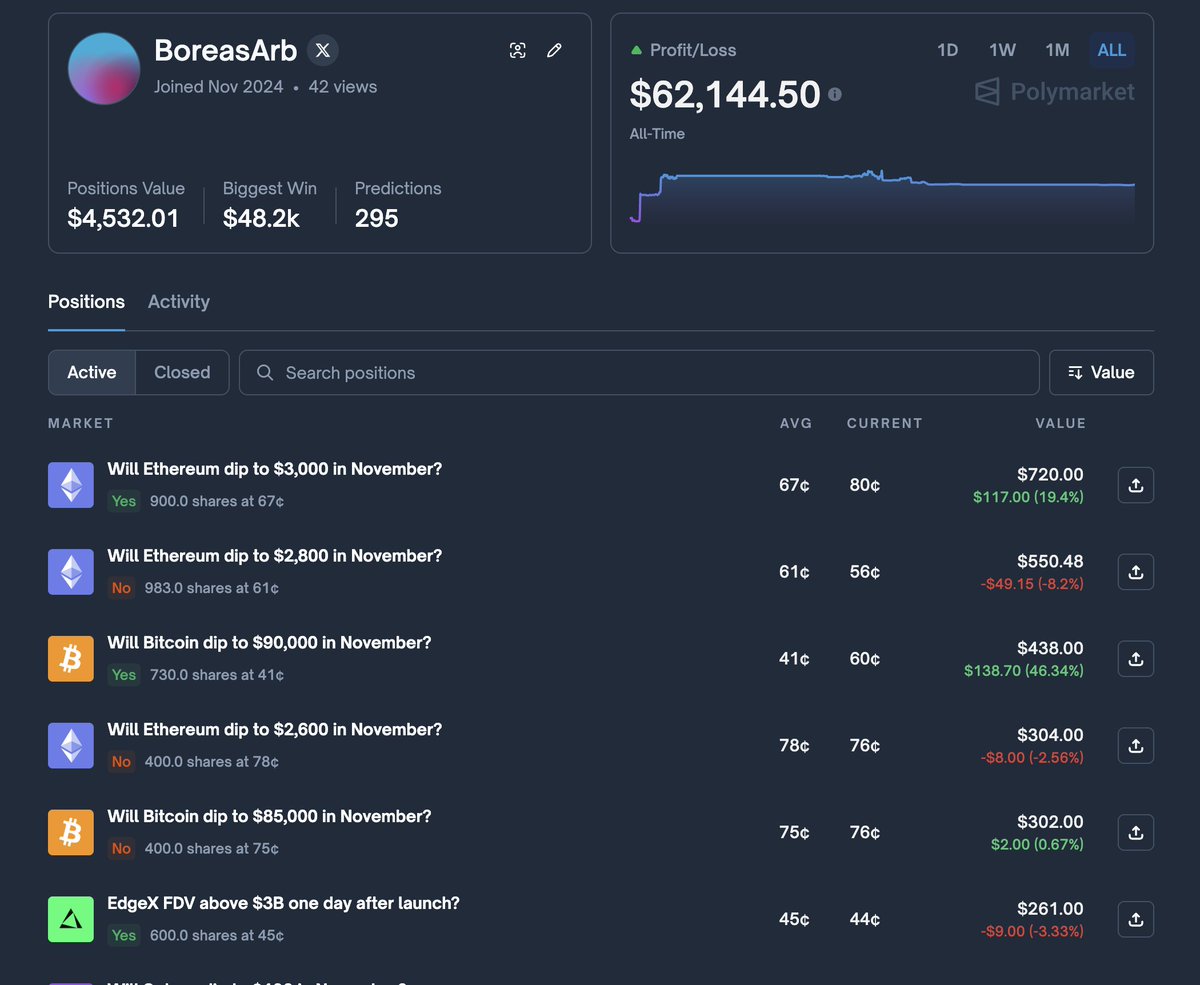Click the -$49.15 (-8.2%) loss text
This screenshot has height=985, width=1200.
point(1032,584)
